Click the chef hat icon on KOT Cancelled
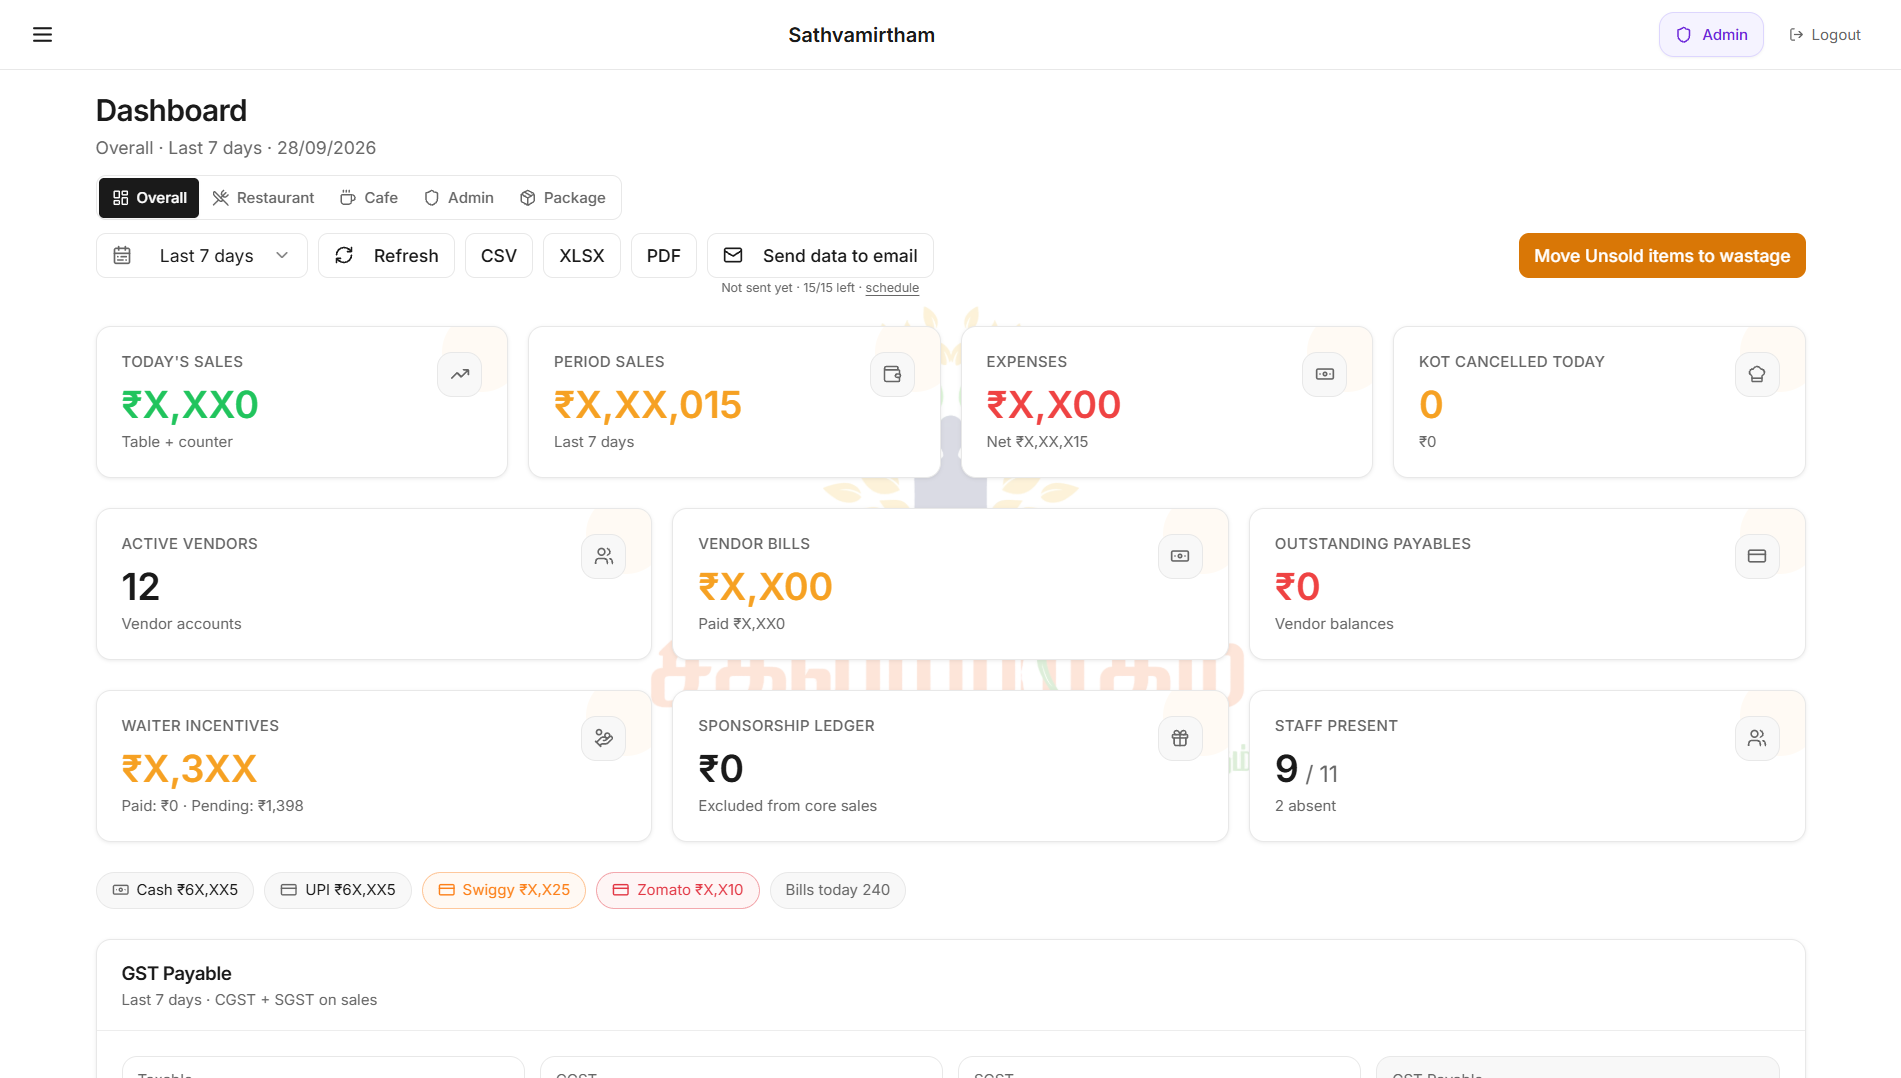Screen dimensions: 1901x1078 (1757, 374)
